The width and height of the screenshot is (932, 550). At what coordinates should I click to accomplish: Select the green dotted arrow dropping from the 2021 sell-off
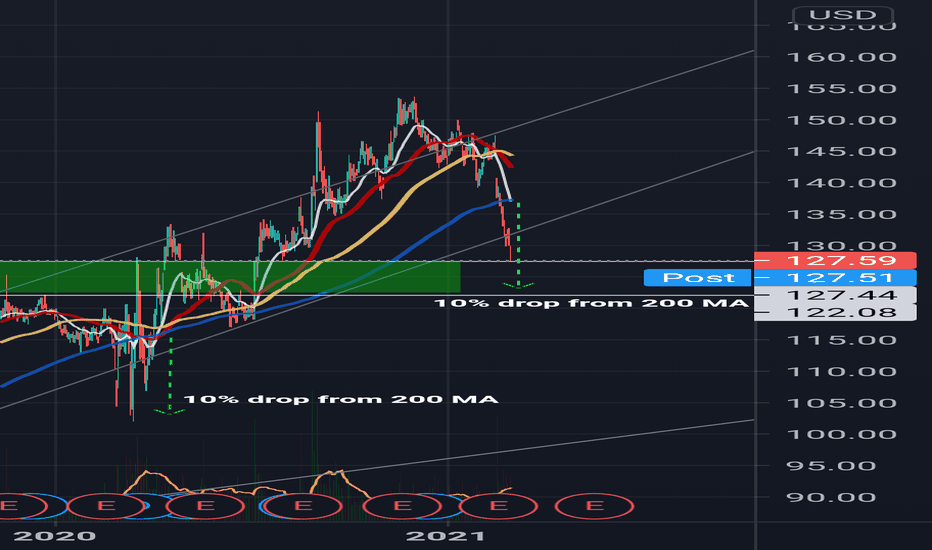[519, 245]
